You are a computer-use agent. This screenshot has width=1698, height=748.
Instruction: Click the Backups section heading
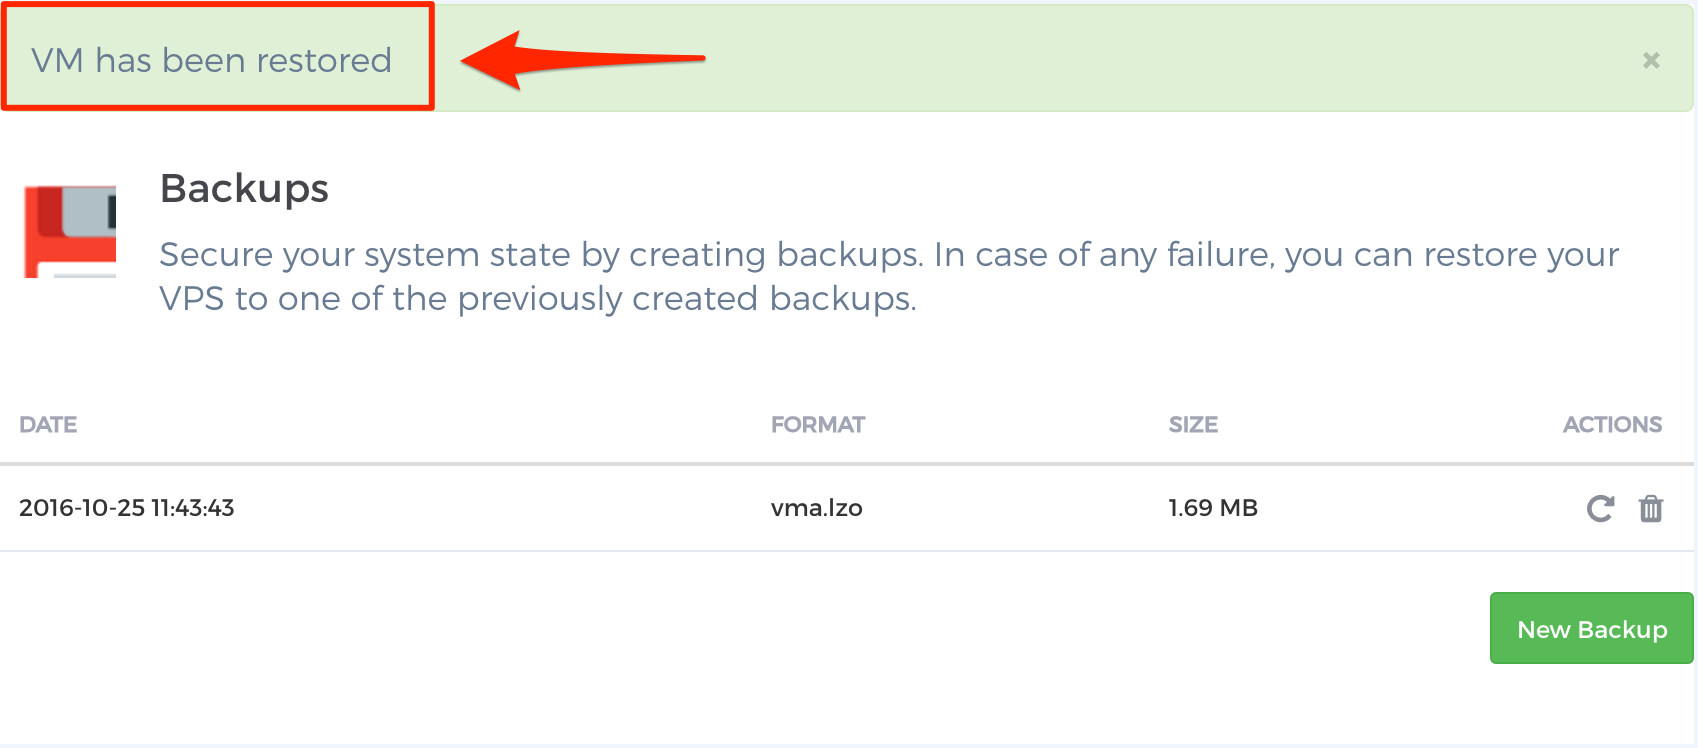[x=244, y=188]
